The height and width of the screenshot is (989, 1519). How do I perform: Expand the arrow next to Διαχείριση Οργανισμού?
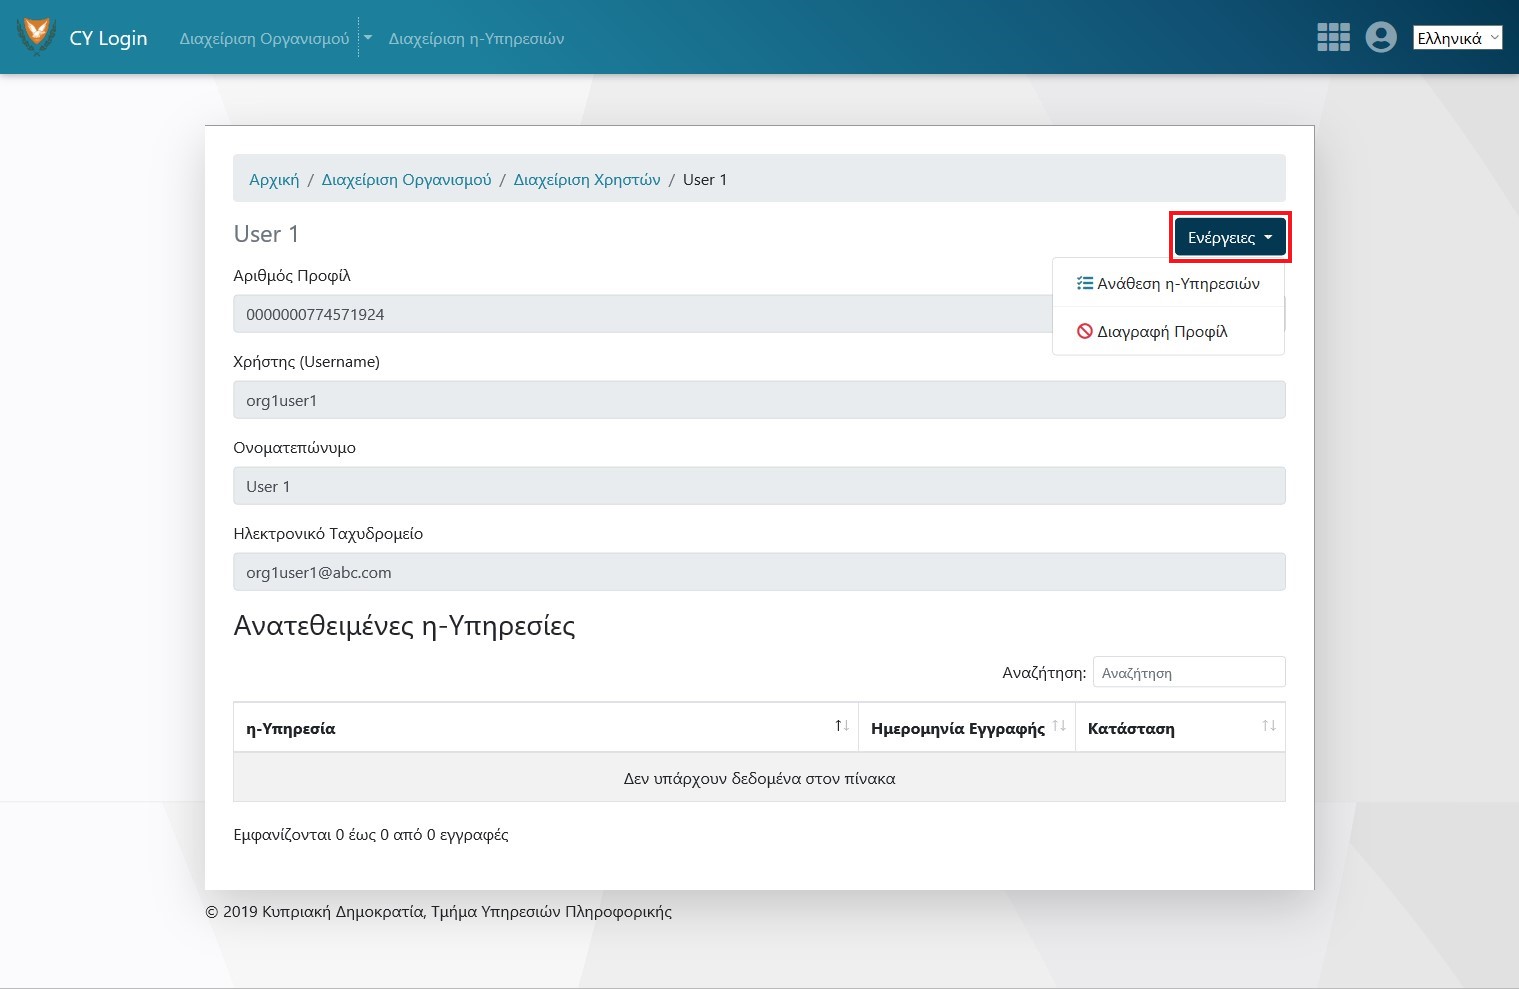[x=368, y=38]
